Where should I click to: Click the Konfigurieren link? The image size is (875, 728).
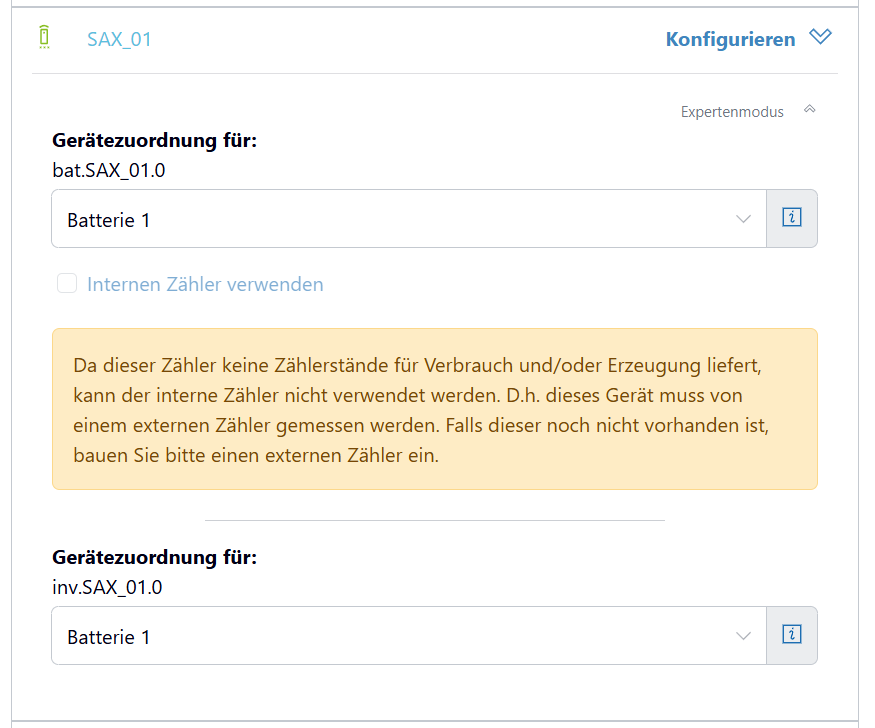(730, 39)
